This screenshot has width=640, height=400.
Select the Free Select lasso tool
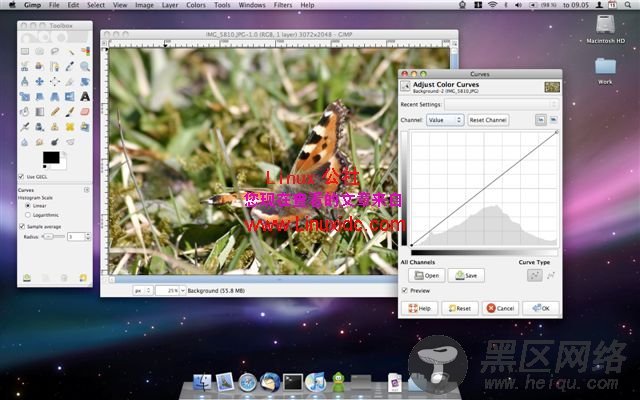tap(55, 51)
